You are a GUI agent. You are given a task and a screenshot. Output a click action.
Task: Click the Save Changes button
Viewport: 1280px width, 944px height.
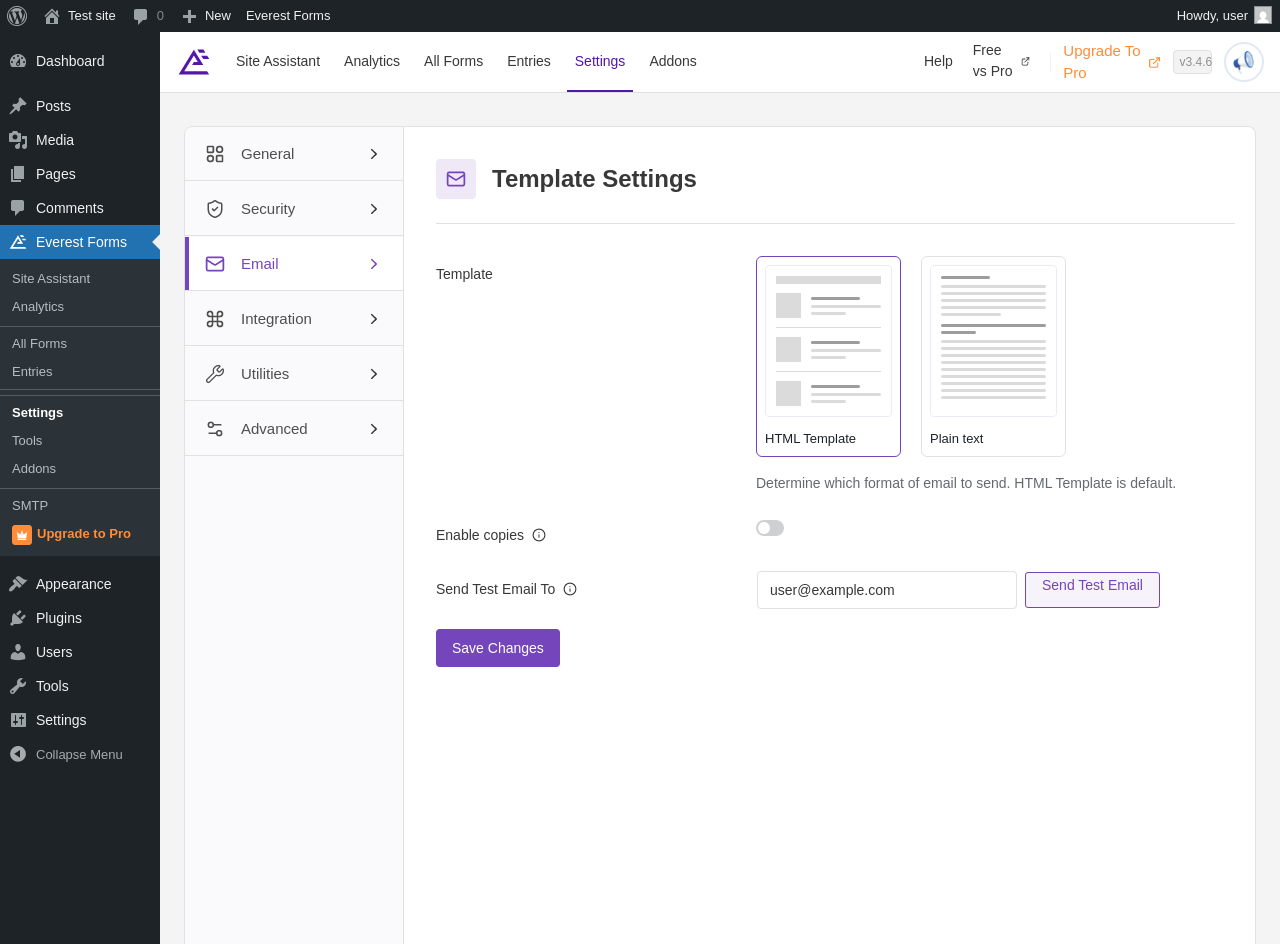[498, 648]
